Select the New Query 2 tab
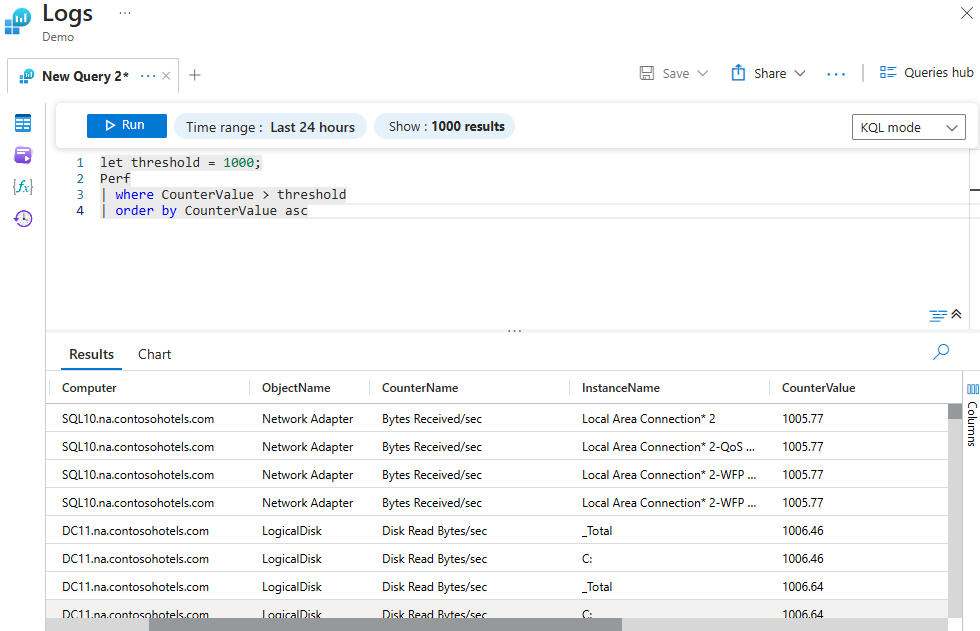This screenshot has width=980, height=631. [x=86, y=76]
